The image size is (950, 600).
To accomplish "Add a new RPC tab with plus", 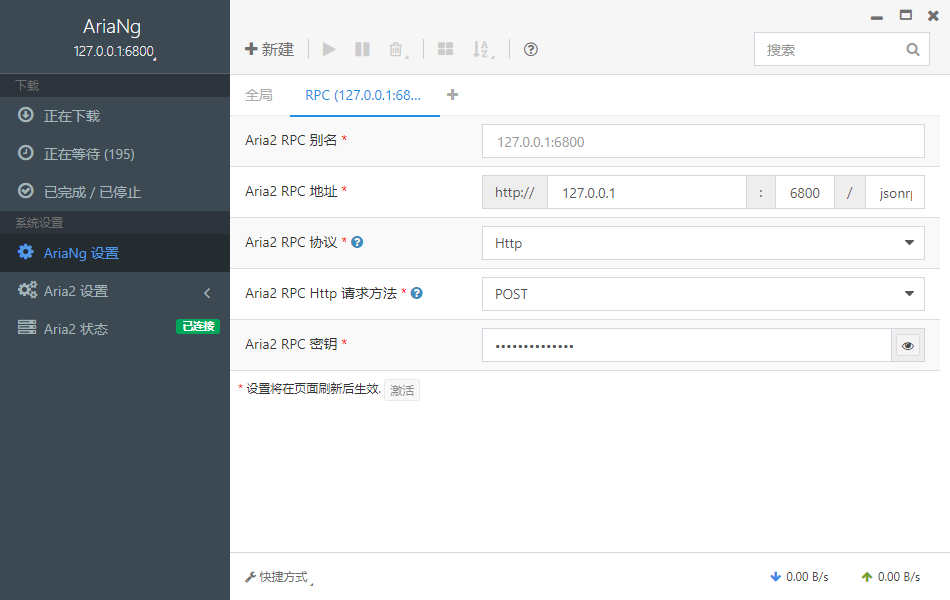I will (x=452, y=95).
